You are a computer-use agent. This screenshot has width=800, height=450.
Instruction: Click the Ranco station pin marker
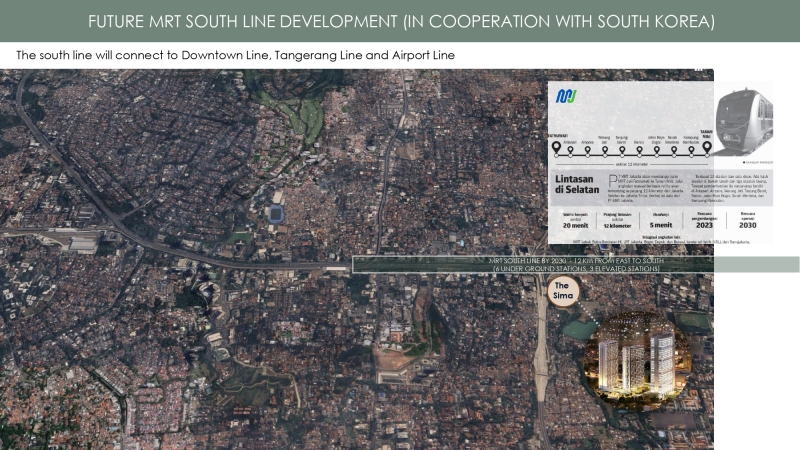639,151
